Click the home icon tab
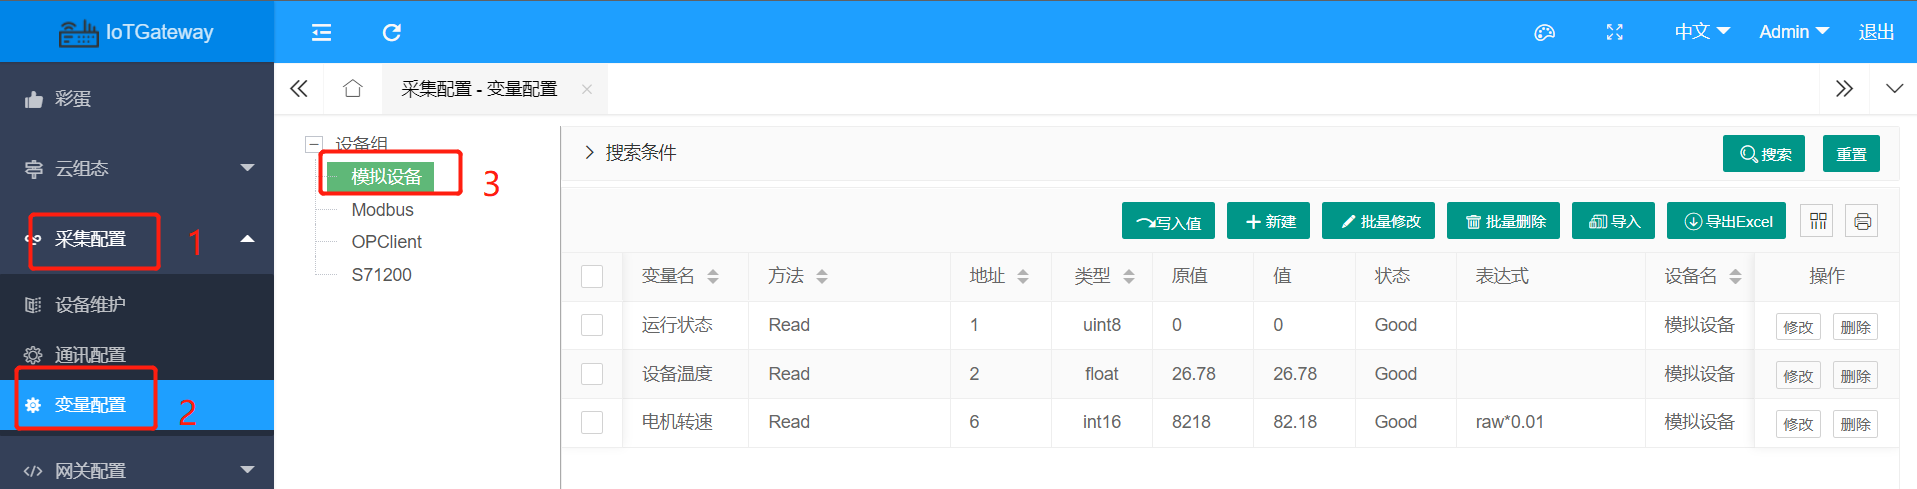This screenshot has height=489, width=1917. [x=352, y=89]
